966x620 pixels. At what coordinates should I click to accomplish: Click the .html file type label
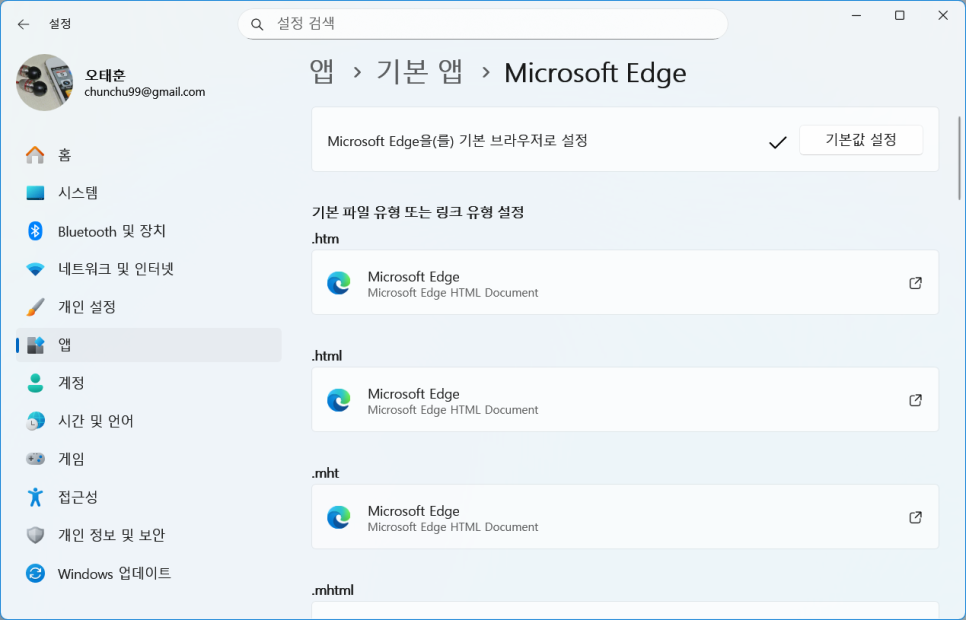pyautogui.click(x=327, y=356)
